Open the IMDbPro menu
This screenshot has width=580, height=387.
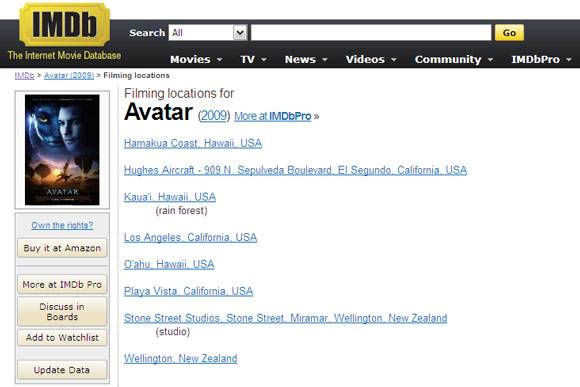pos(542,59)
